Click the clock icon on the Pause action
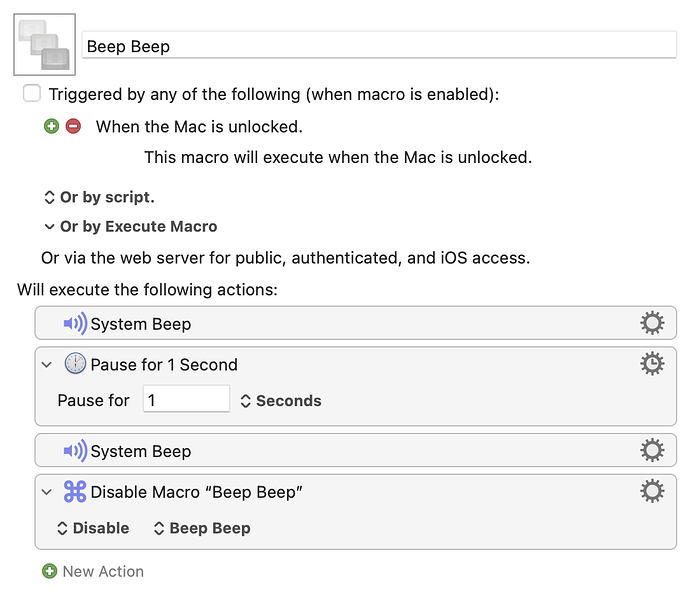The image size is (690, 591). (75, 364)
